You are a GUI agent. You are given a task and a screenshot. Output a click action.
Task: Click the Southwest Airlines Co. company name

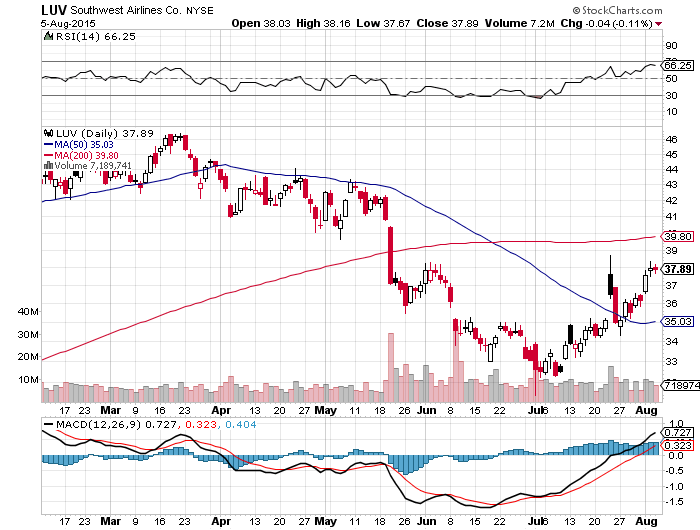click(126, 10)
